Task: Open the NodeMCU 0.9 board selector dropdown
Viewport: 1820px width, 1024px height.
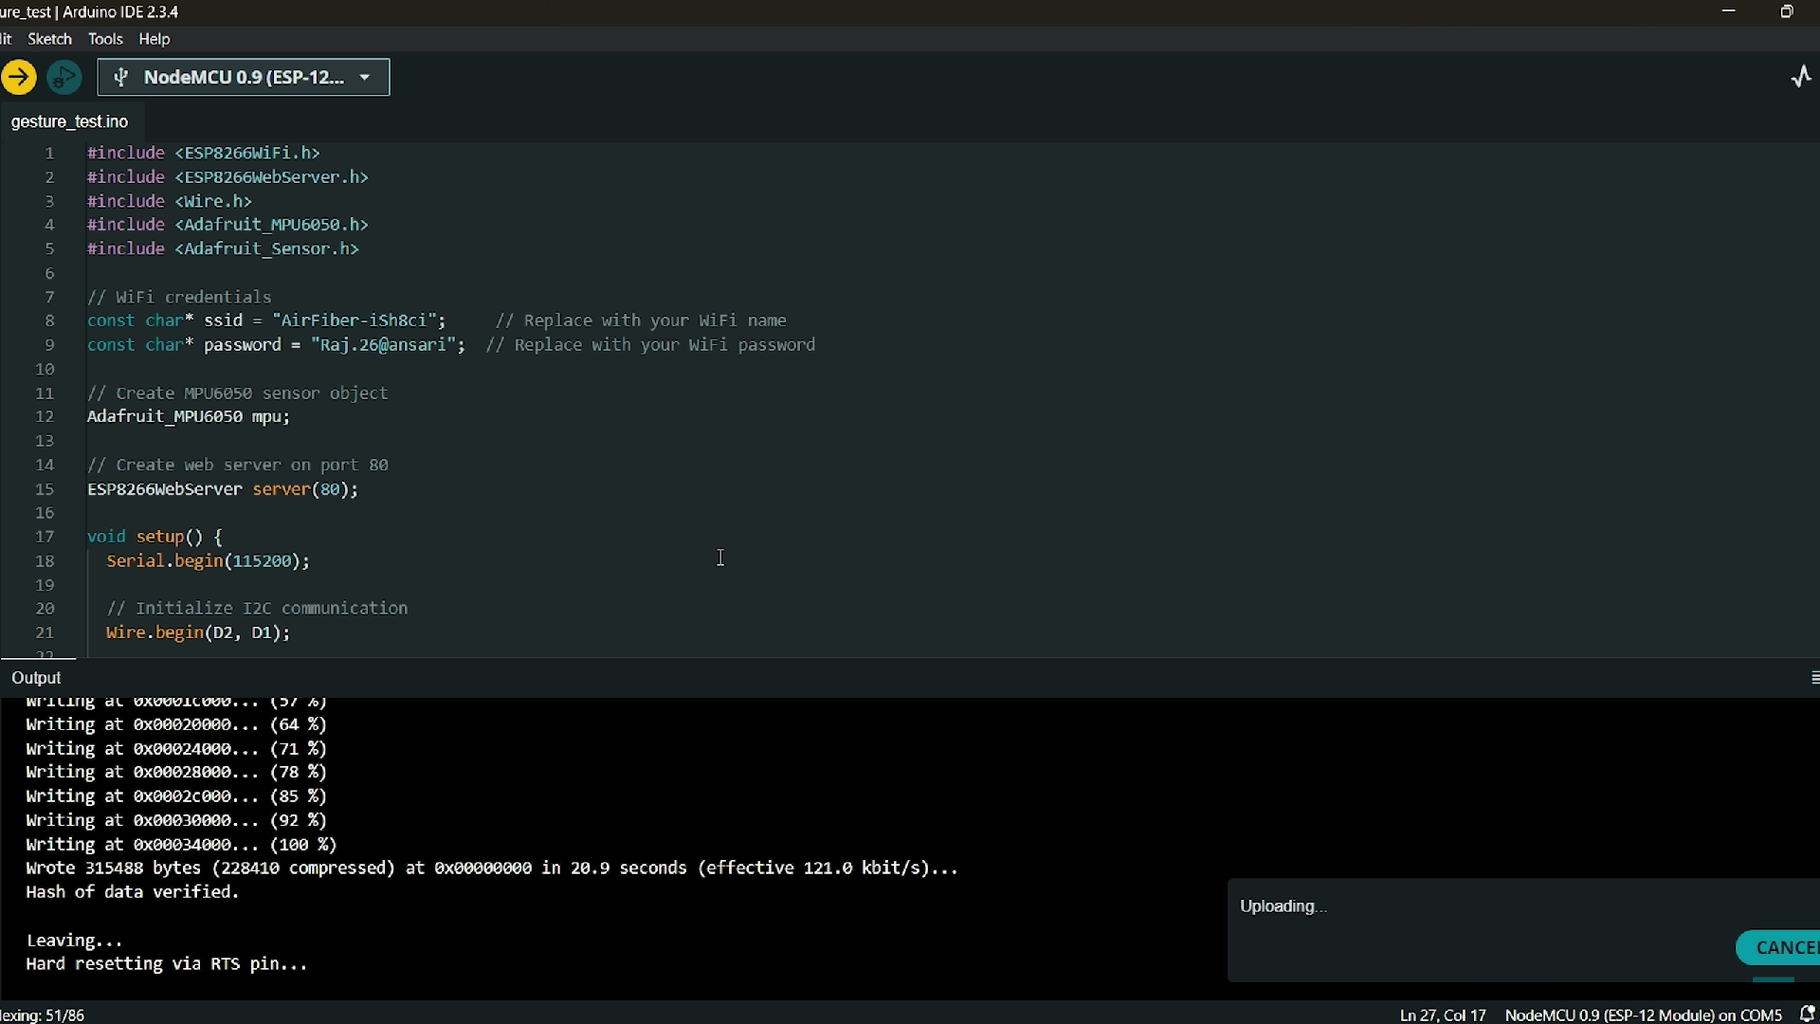Action: [x=243, y=77]
